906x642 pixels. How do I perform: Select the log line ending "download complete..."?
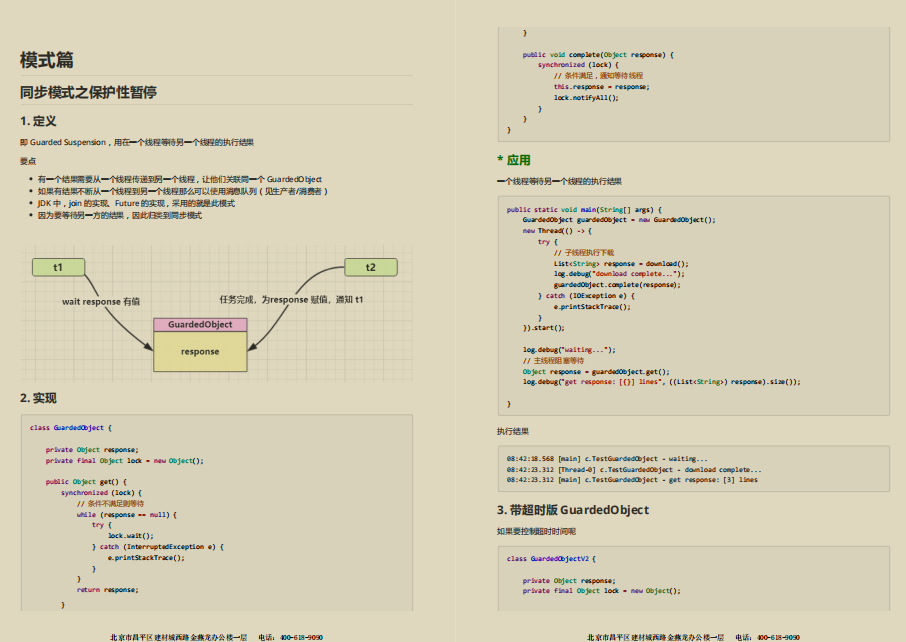[x=634, y=470]
